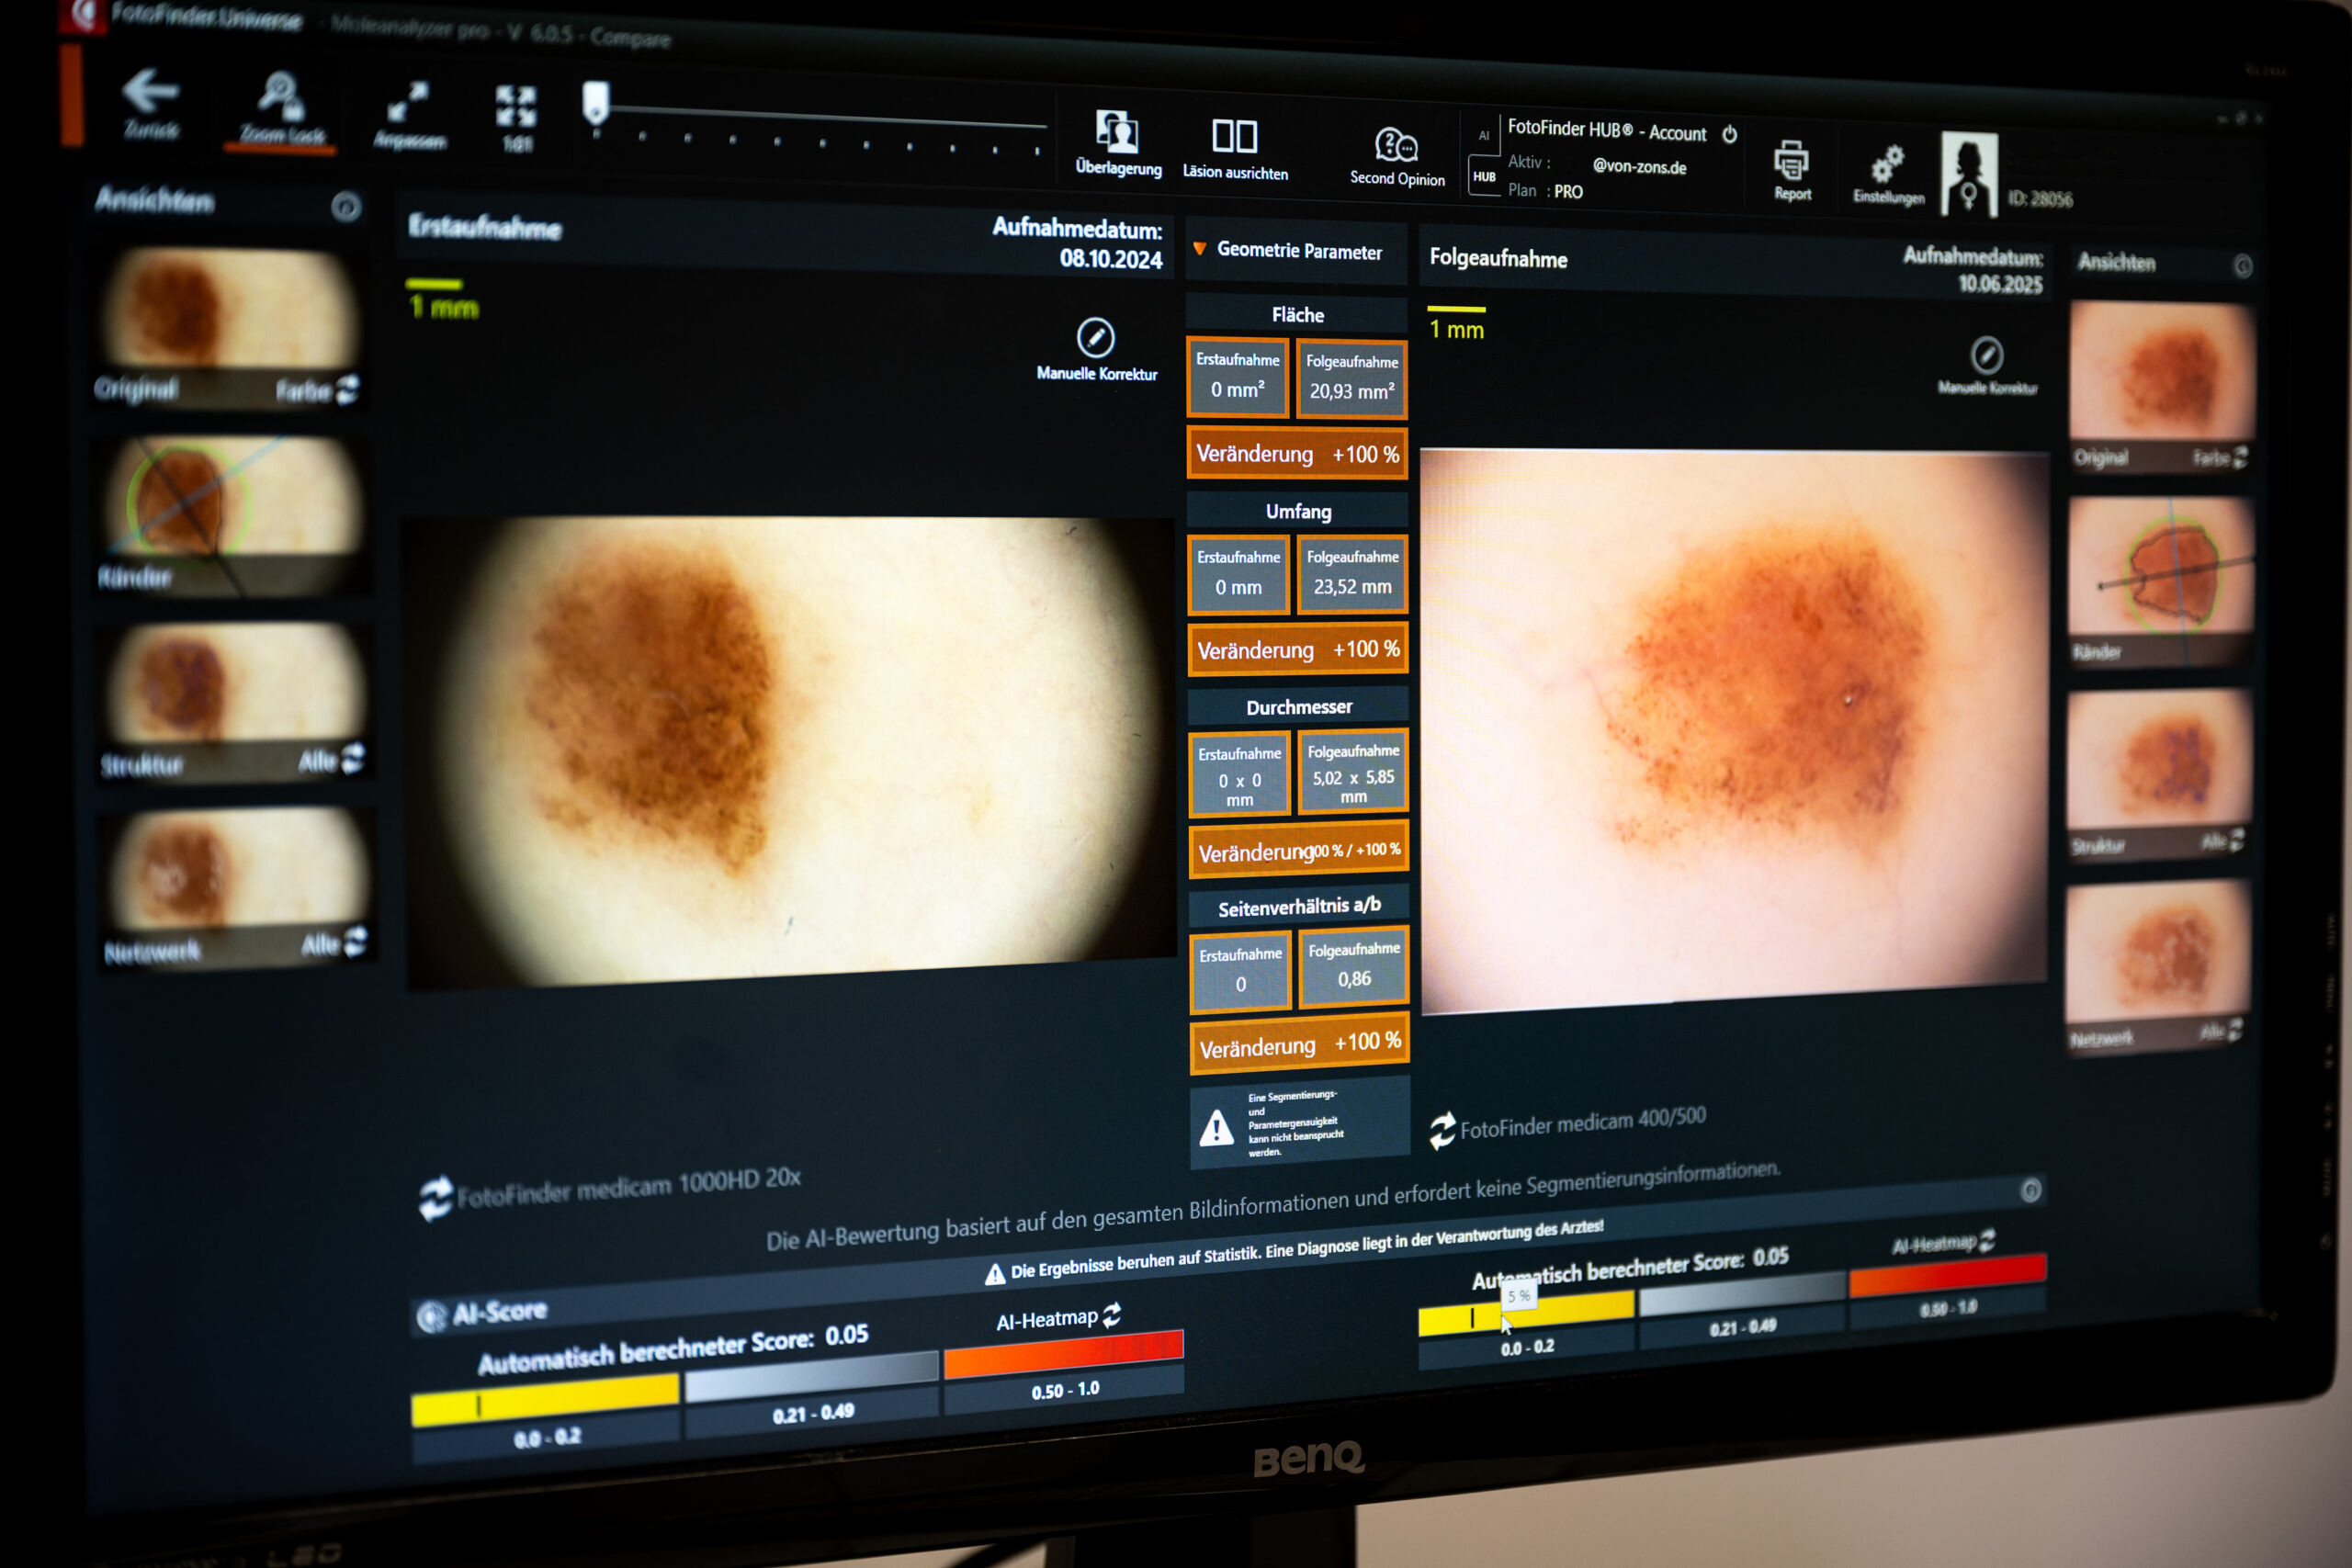Click FotoFinder HUB account power icon
Screen dimensions: 2352x1568
point(1730,135)
